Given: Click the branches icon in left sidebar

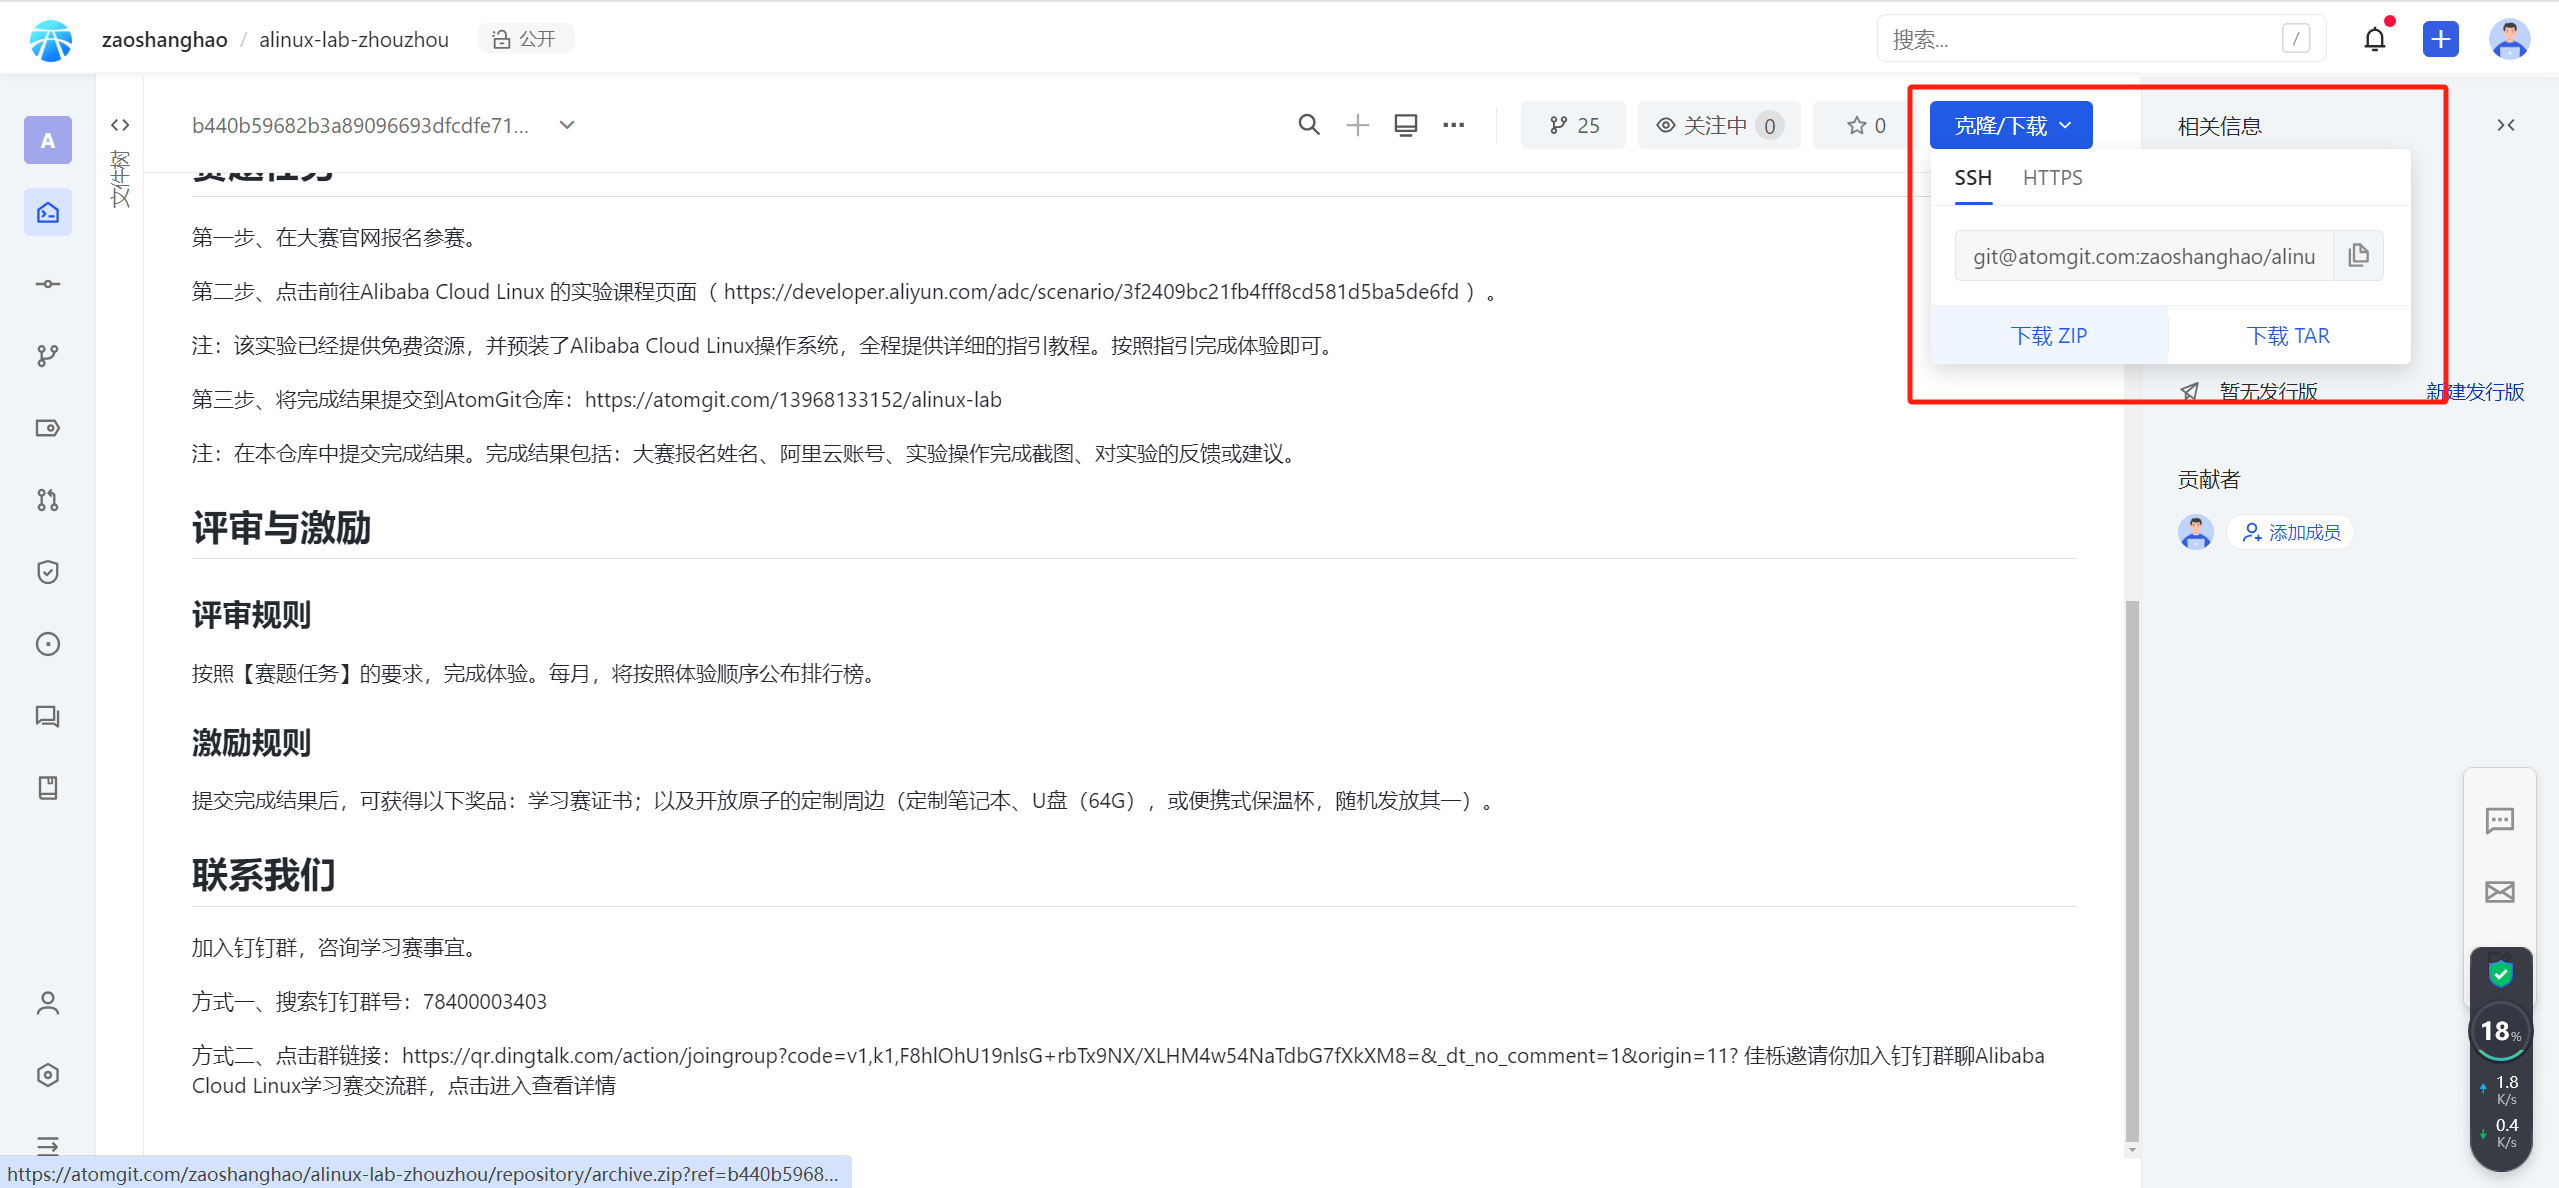Looking at the screenshot, I should (x=47, y=356).
